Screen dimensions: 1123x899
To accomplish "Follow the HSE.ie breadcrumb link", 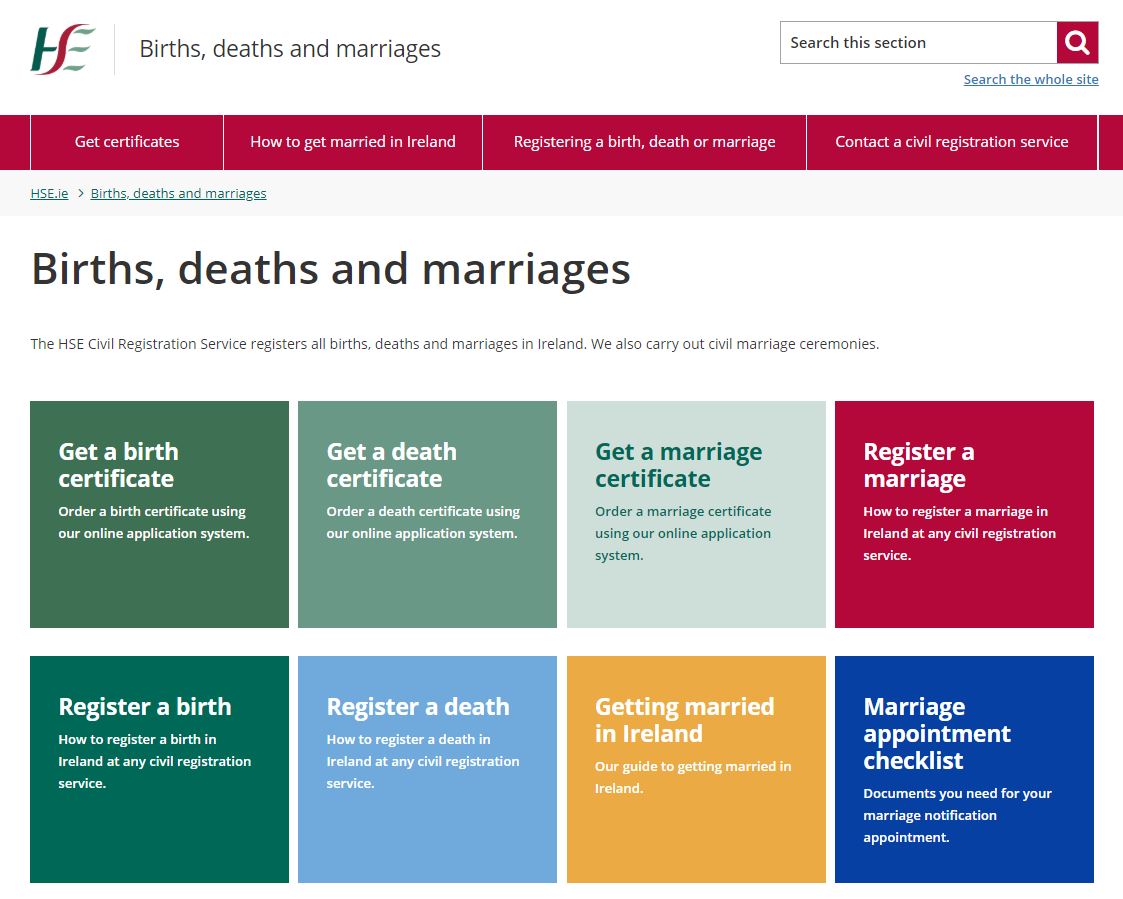I will (49, 193).
